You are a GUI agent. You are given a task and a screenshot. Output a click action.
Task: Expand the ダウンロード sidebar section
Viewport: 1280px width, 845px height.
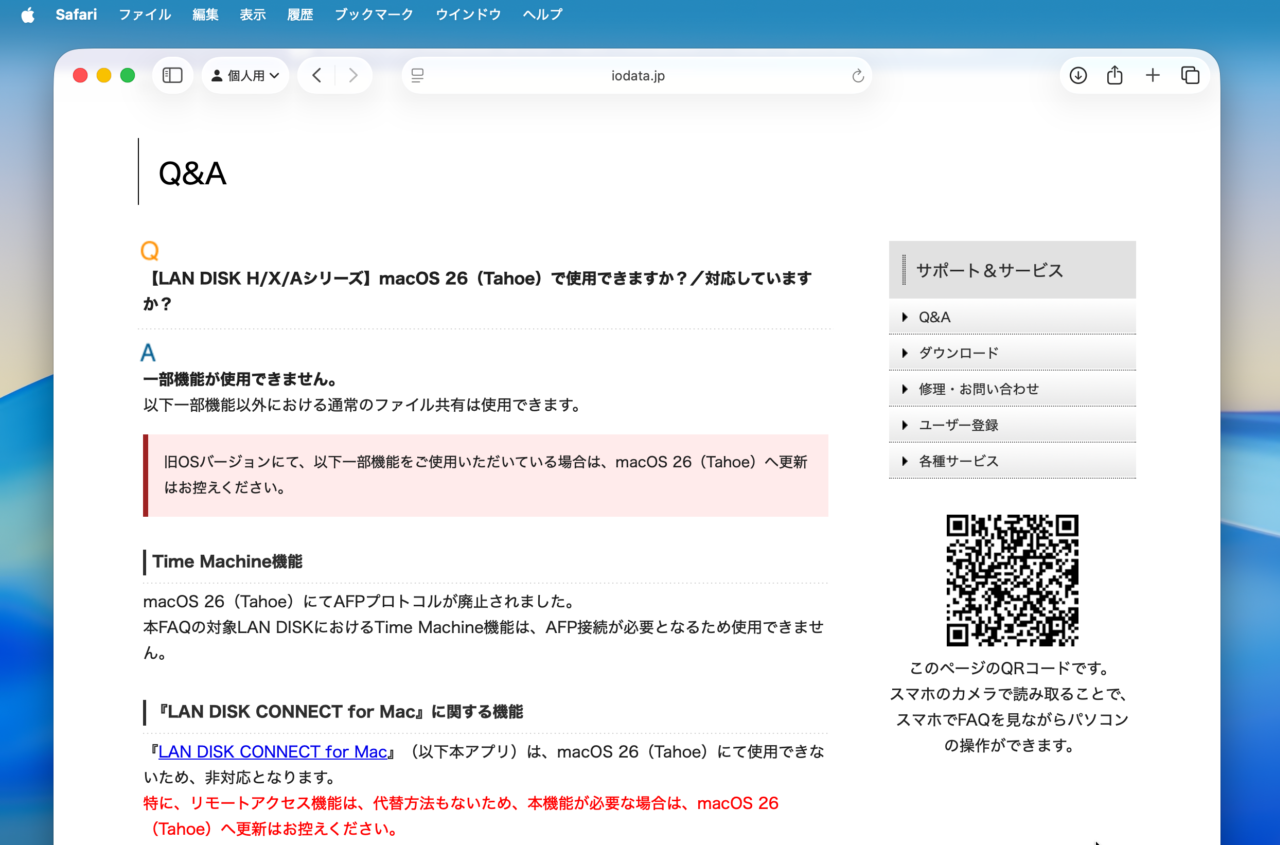[x=956, y=353]
